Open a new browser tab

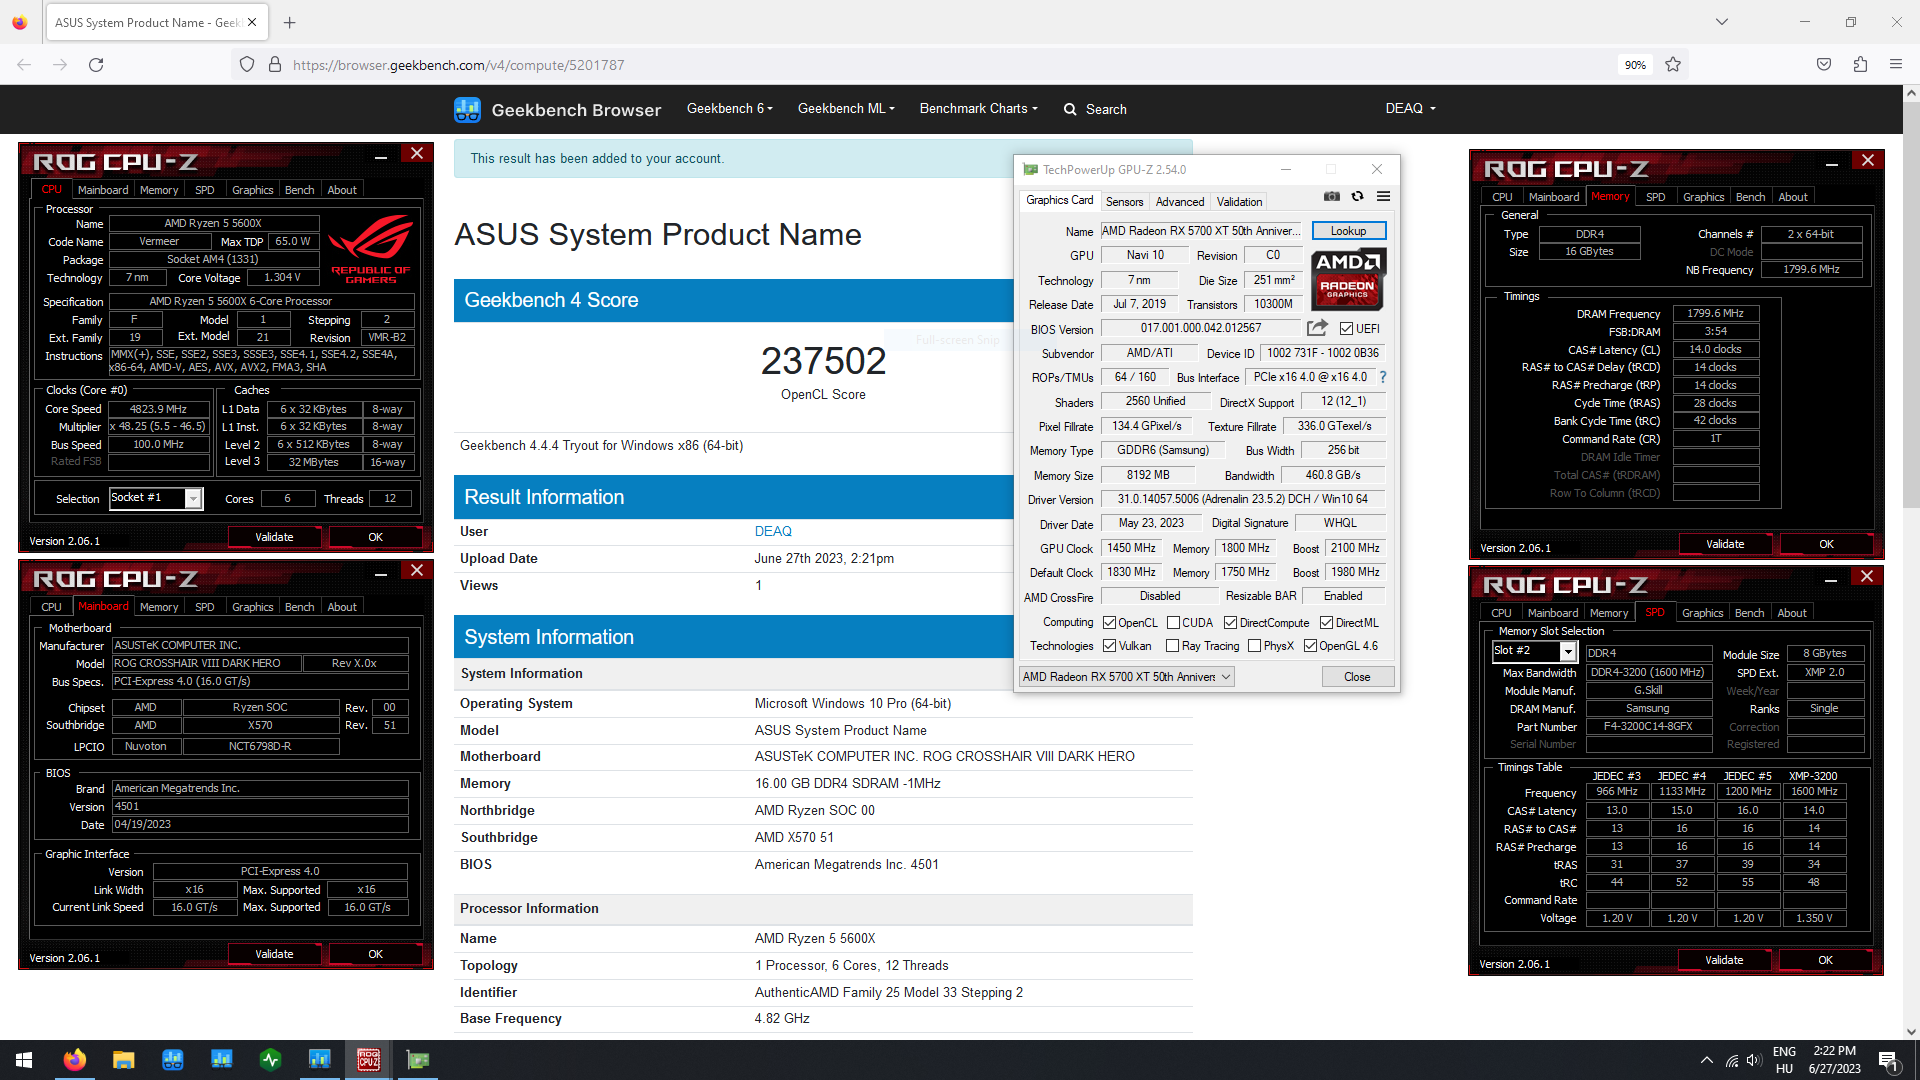290,22
